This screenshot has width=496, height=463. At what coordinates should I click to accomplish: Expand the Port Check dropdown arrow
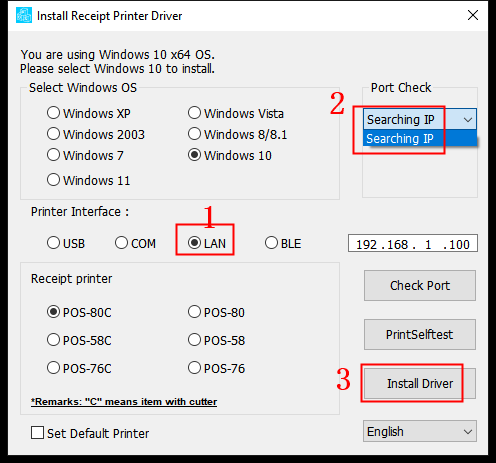[468, 120]
